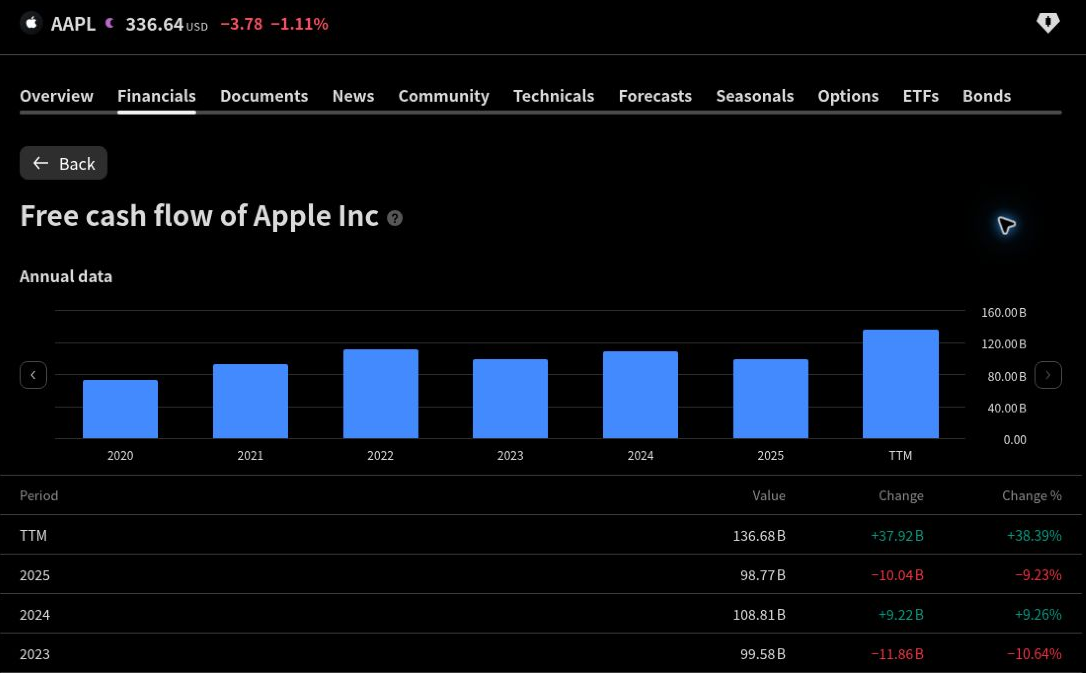Click the TTM bar in the chart
Screen dimensions: 1086x673
900,384
